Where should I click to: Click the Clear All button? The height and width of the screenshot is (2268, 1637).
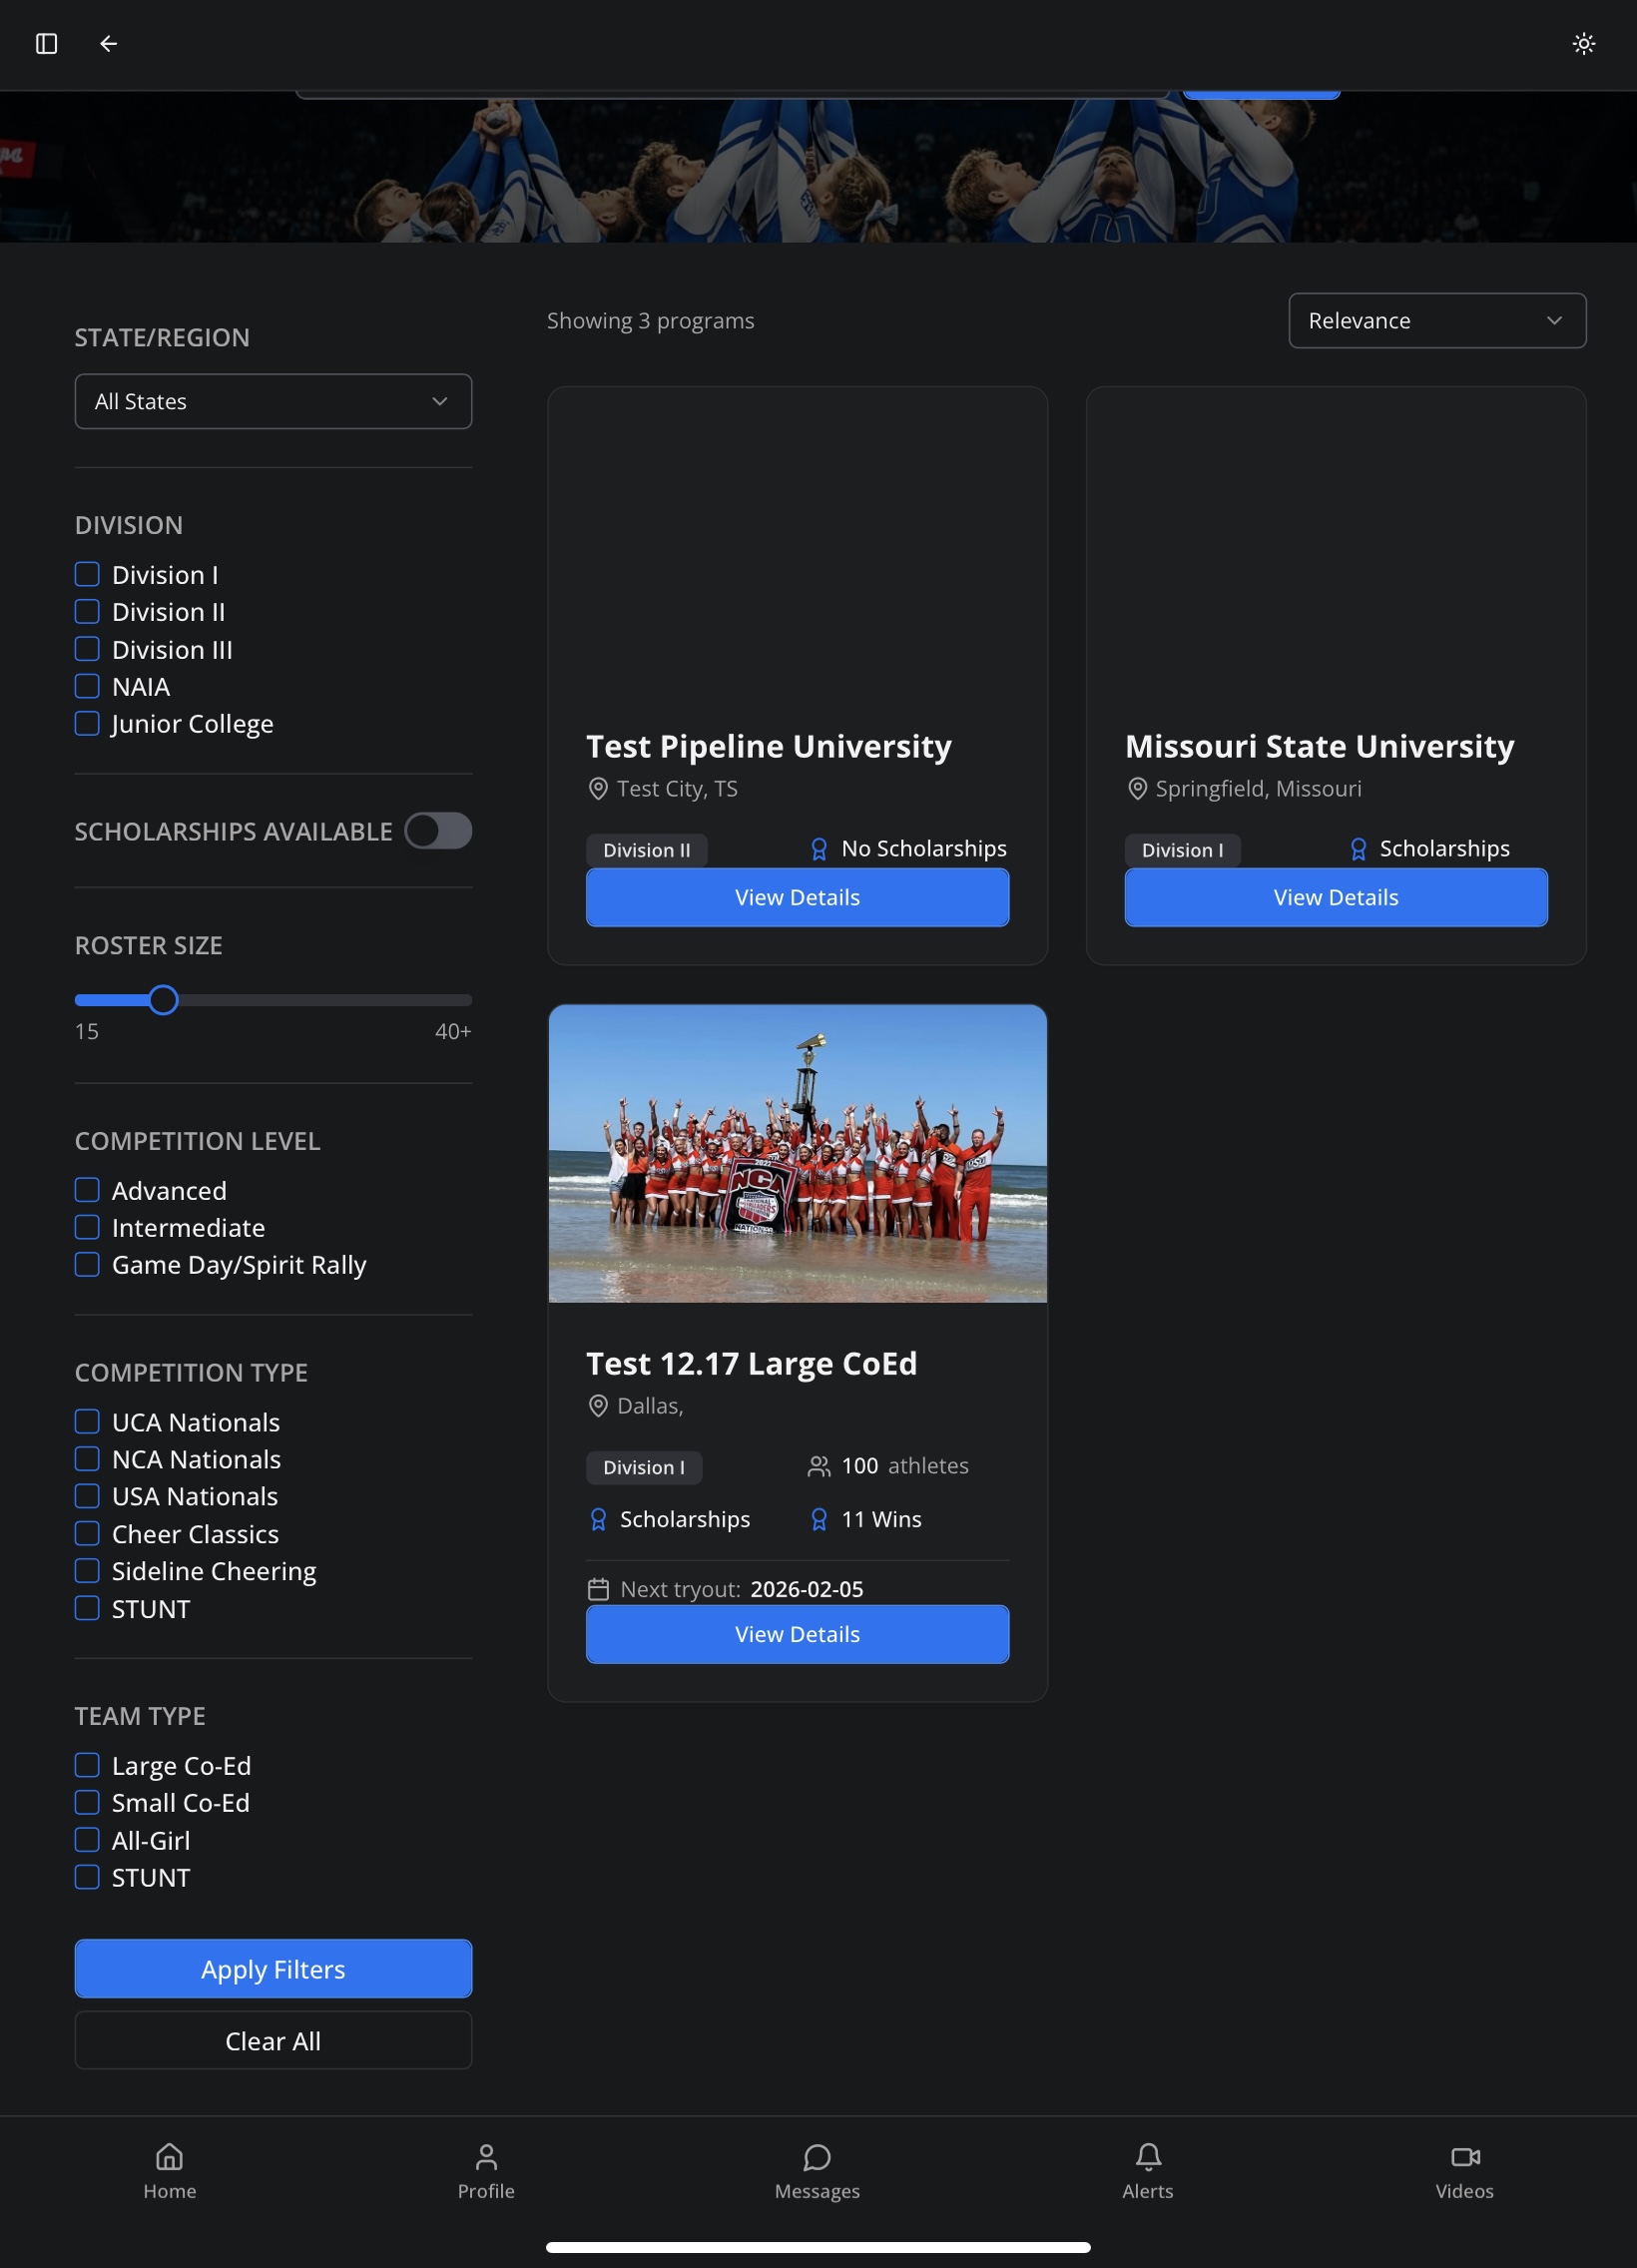pos(273,2041)
